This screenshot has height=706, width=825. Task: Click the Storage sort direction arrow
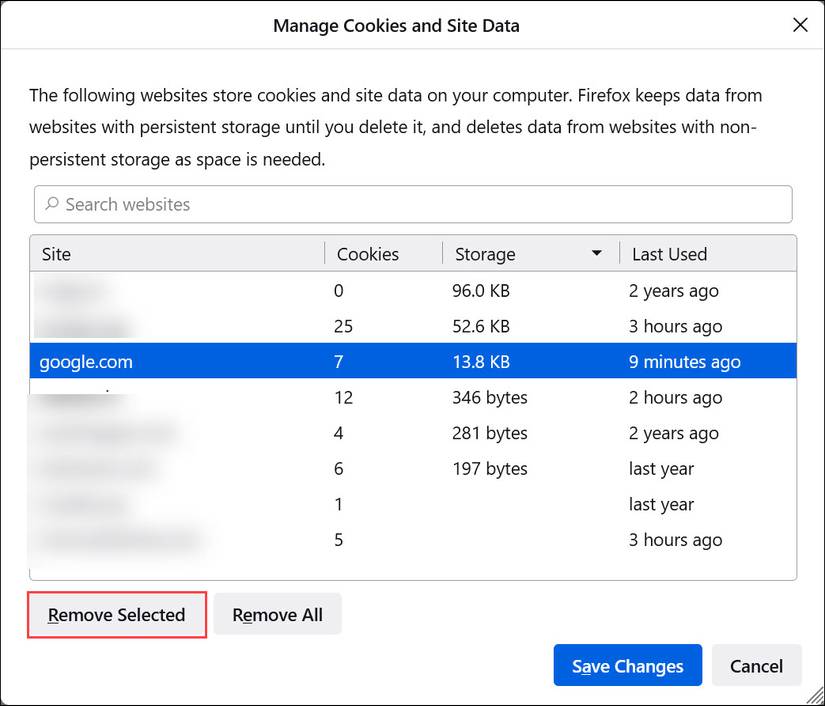click(596, 254)
